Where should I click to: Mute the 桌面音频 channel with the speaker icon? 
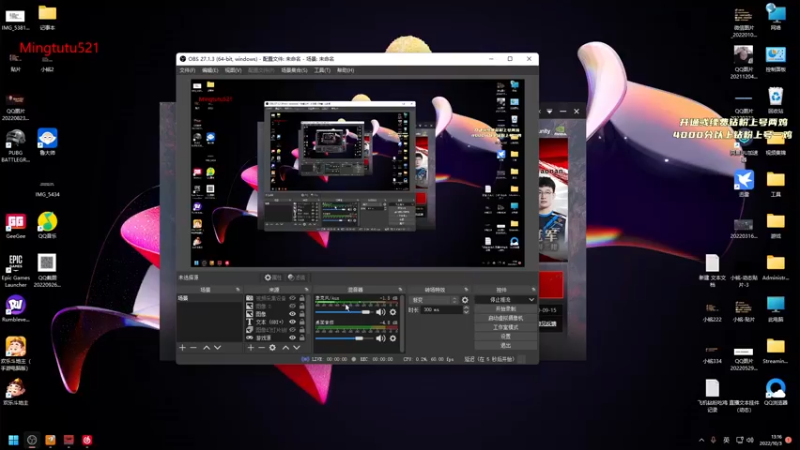381,338
